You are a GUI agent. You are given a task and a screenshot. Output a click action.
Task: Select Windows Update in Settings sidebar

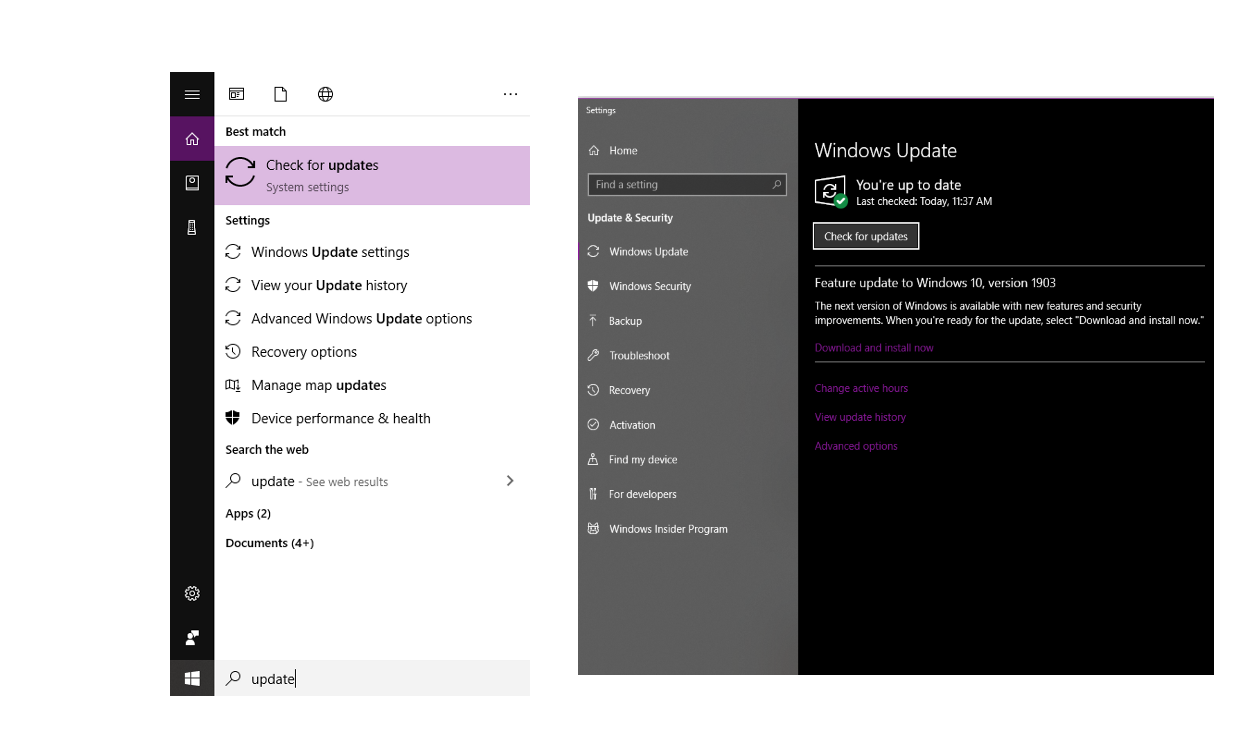(x=688, y=252)
